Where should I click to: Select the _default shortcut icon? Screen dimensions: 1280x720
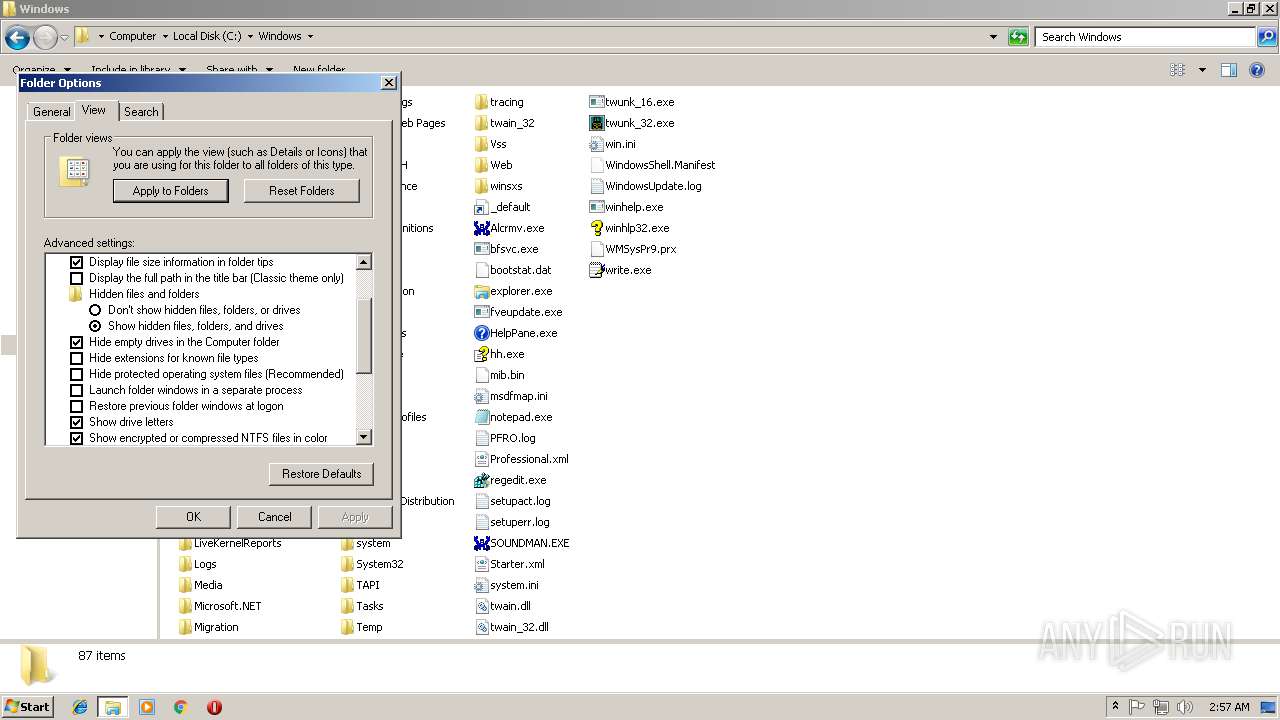[x=481, y=207]
